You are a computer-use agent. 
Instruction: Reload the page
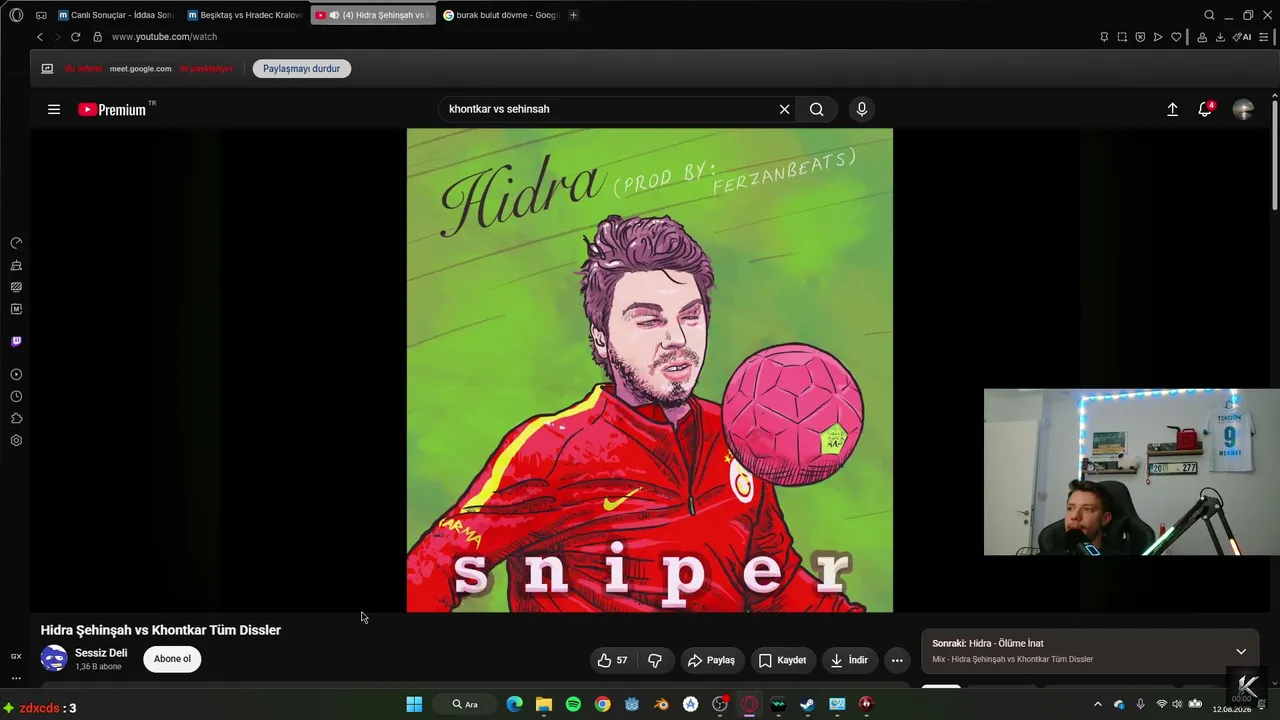[x=75, y=37]
